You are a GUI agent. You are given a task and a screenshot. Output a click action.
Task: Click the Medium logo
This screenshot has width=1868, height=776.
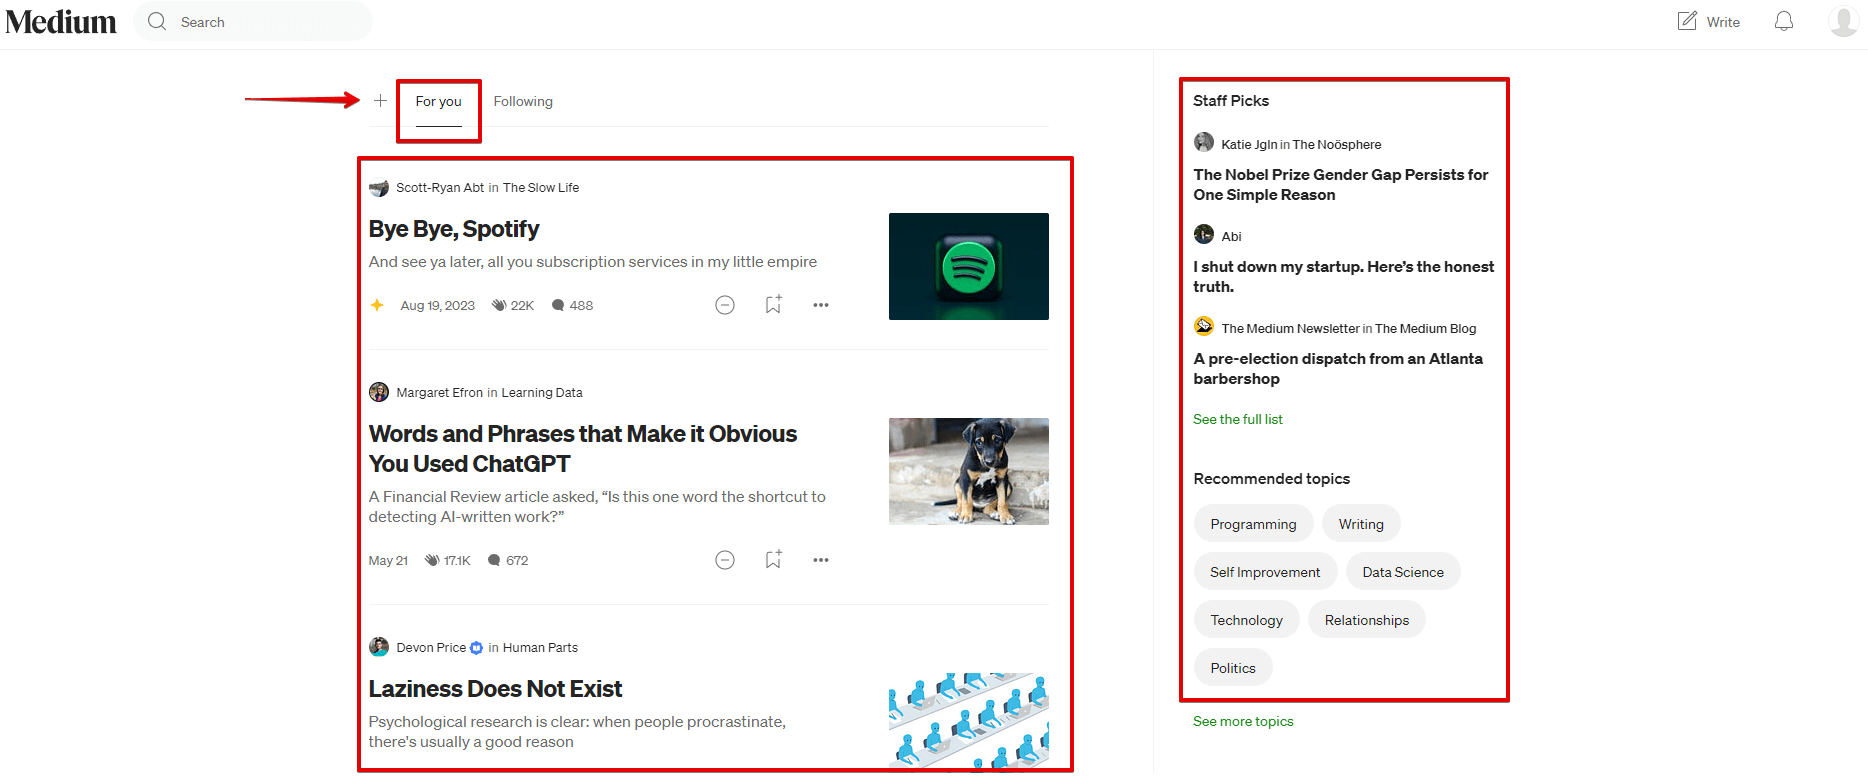coord(61,22)
